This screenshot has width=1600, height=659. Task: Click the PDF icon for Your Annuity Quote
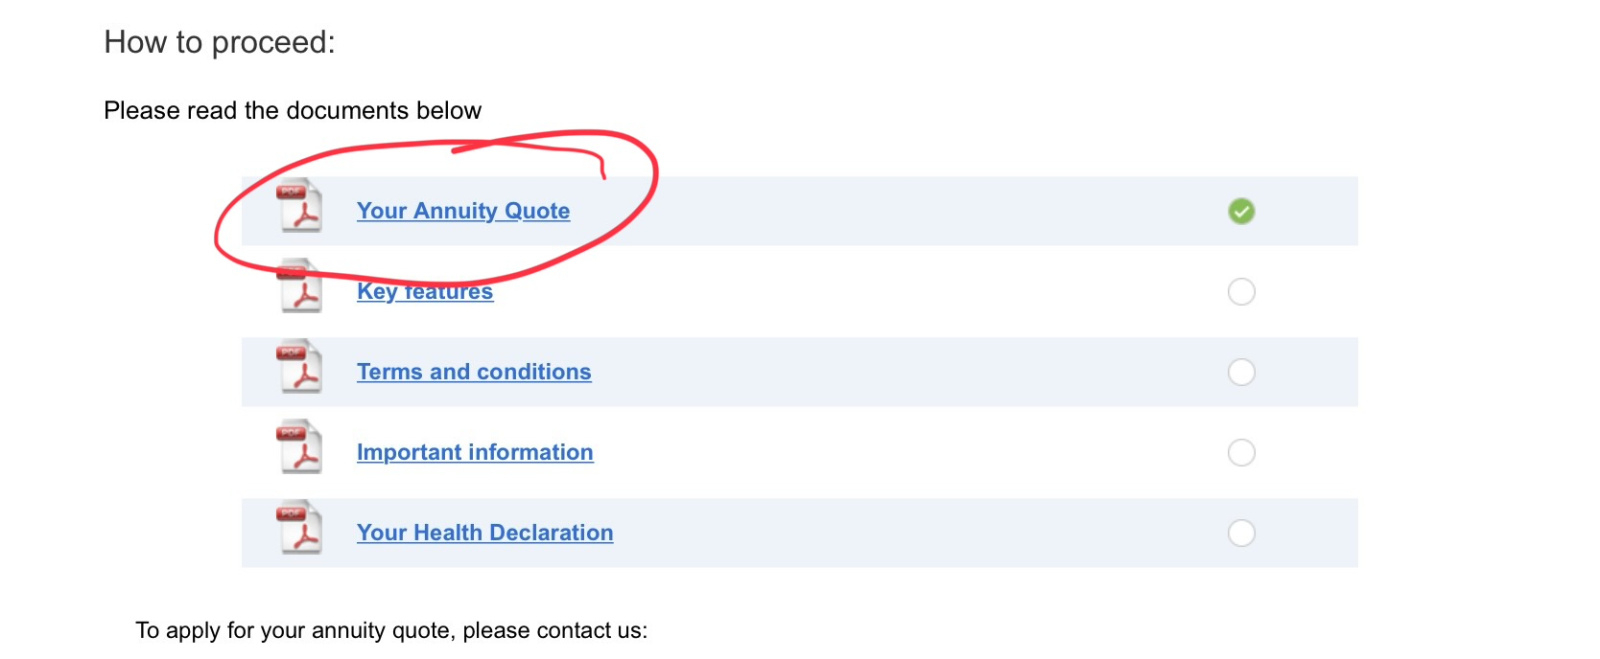(x=300, y=207)
